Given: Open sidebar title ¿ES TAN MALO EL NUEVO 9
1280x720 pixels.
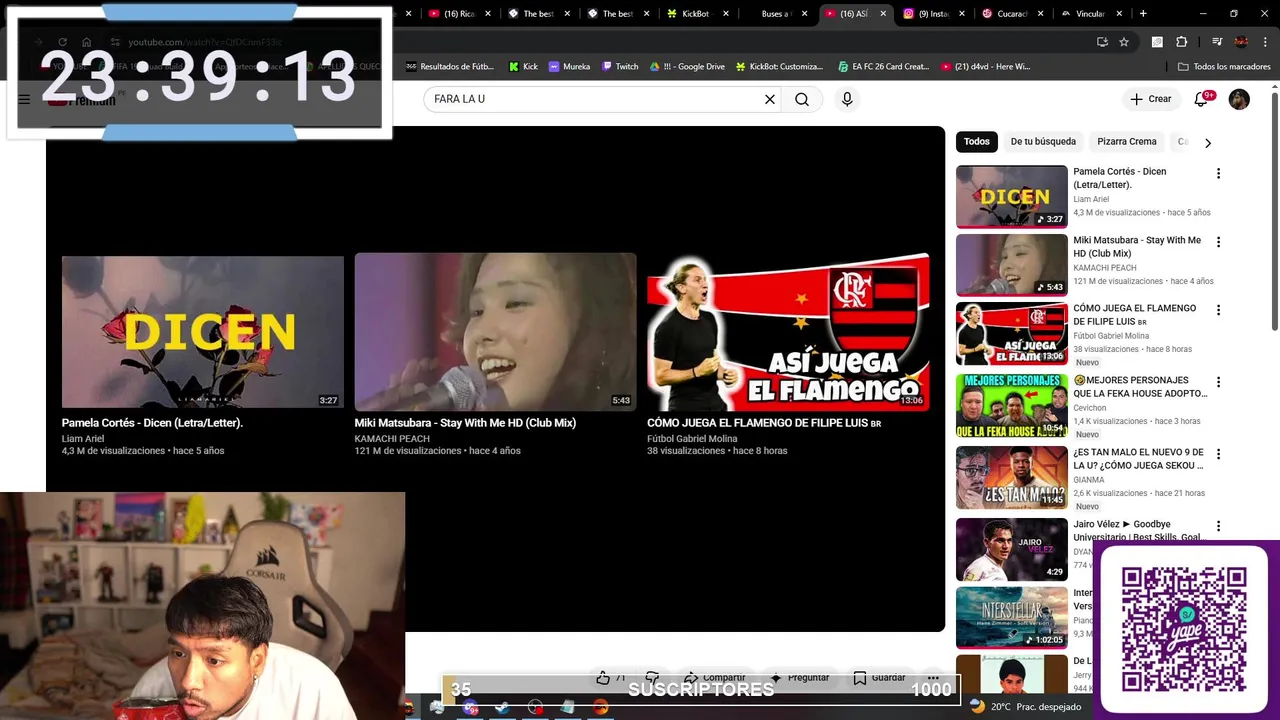Looking at the screenshot, I should (1138, 459).
